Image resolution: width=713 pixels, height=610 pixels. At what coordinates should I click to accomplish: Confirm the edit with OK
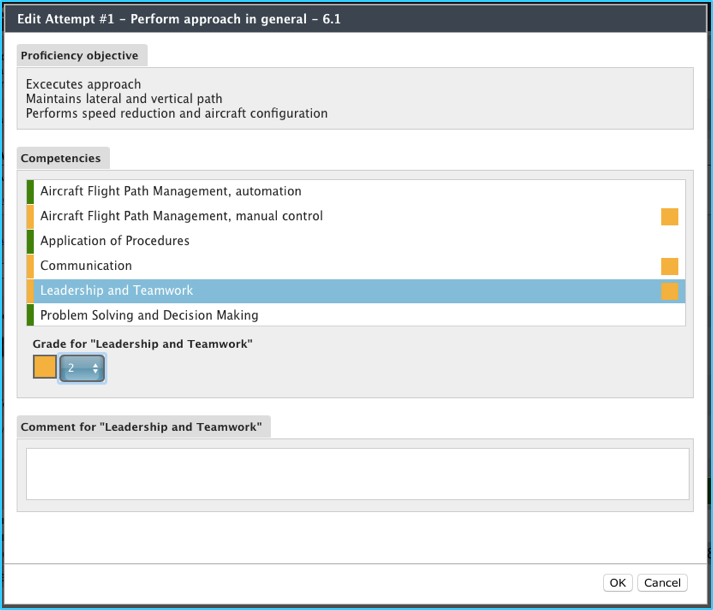[618, 583]
